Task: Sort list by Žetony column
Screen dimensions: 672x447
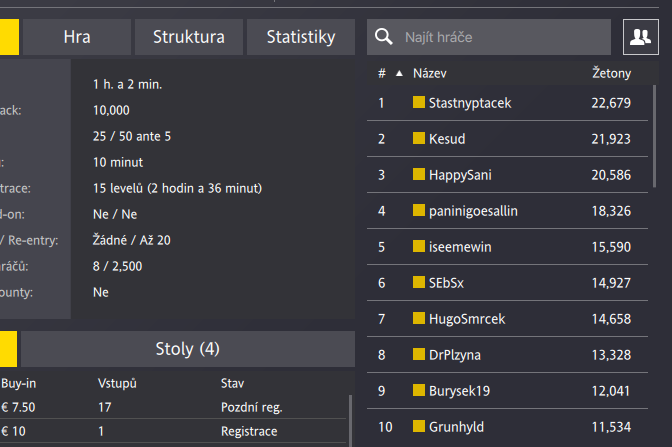Action: pyautogui.click(x=610, y=74)
